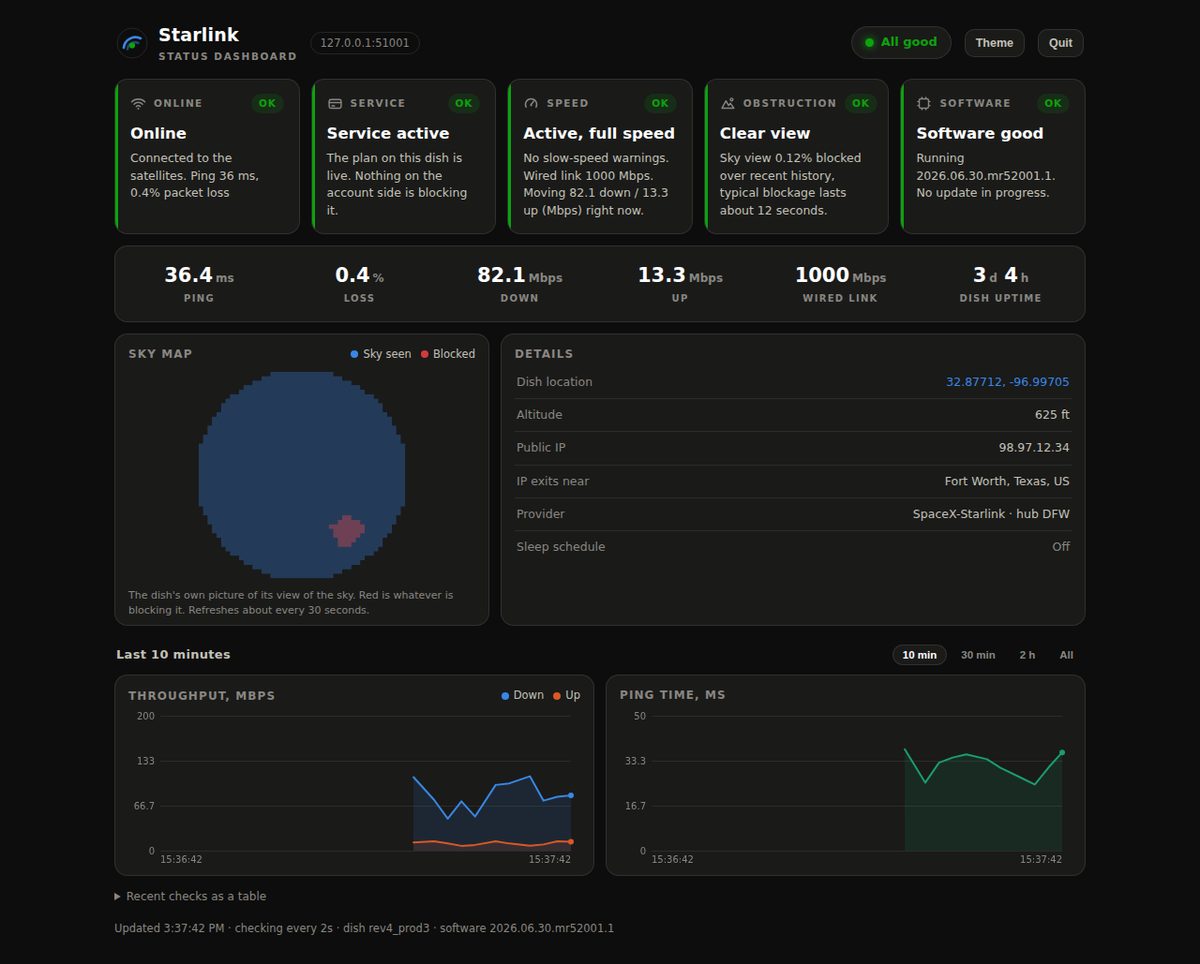Click the card icon beside SERVICE
This screenshot has height=964, width=1200.
coord(335,103)
